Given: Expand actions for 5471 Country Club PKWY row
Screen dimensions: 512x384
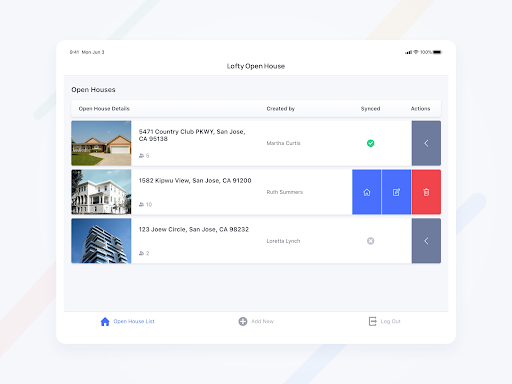Looking at the screenshot, I should (x=426, y=143).
